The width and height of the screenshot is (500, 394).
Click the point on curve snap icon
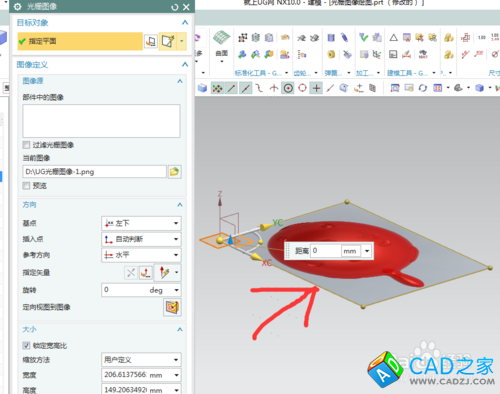click(330, 88)
